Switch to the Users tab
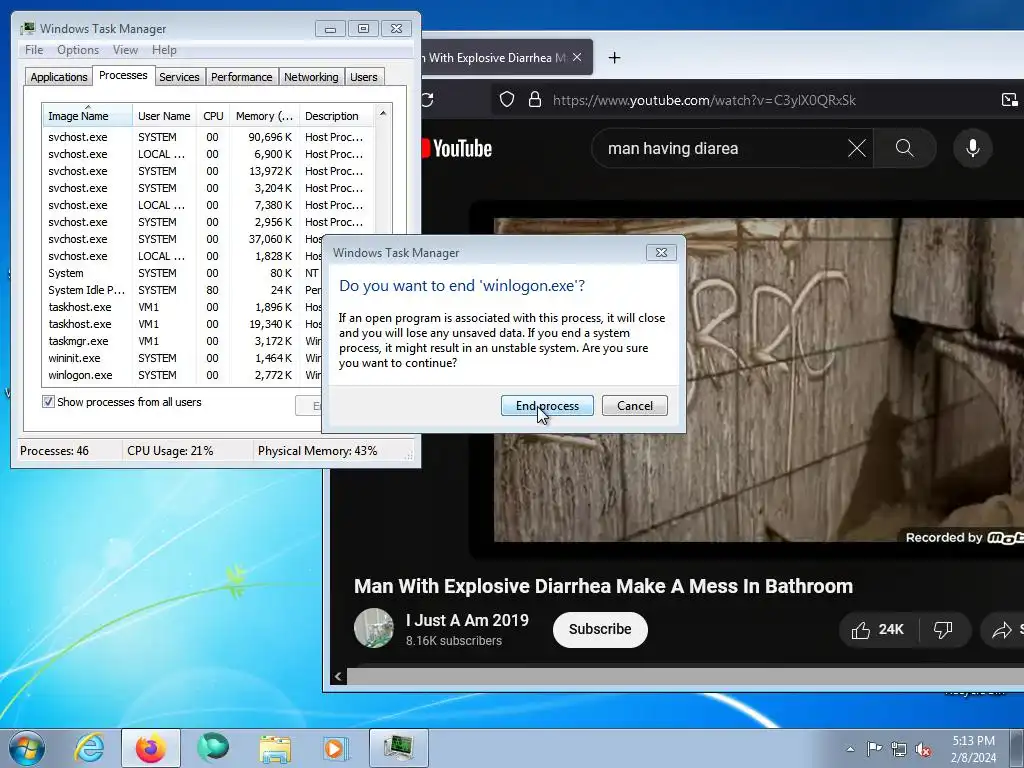The image size is (1024, 768). (x=364, y=77)
